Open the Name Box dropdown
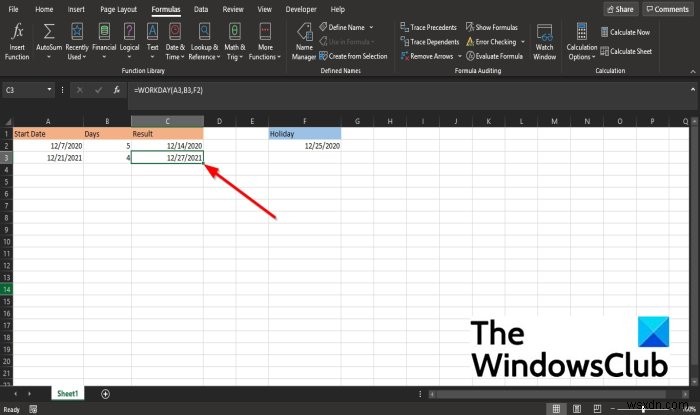700x415 pixels. pyautogui.click(x=49, y=90)
